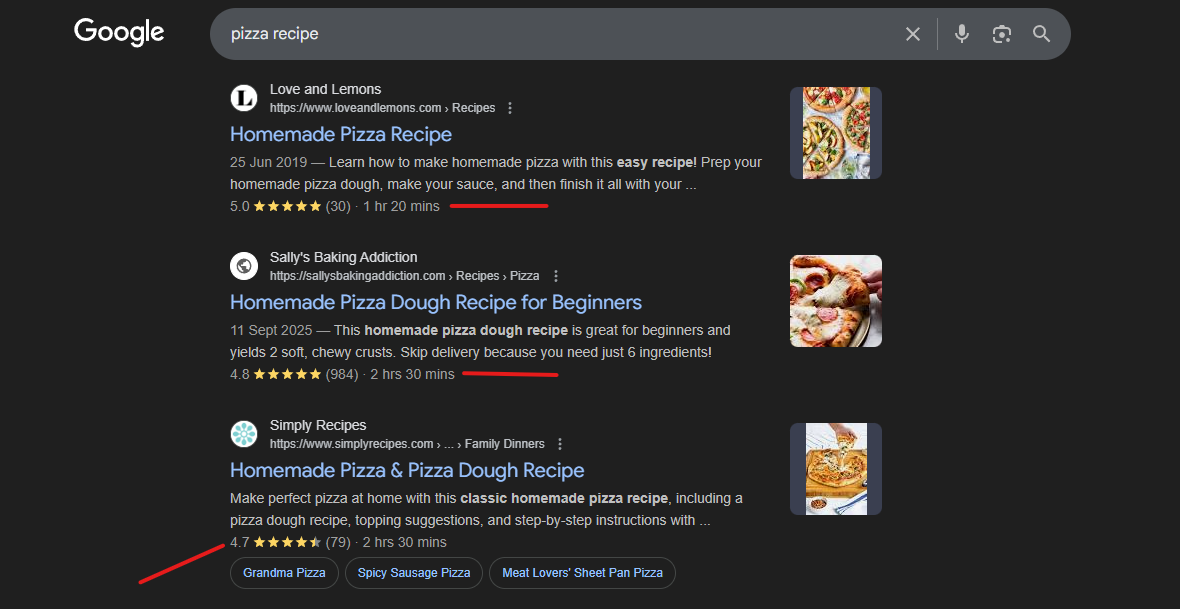Open Google Lens image search
Screen dimensions: 1180x609
click(x=1001, y=33)
